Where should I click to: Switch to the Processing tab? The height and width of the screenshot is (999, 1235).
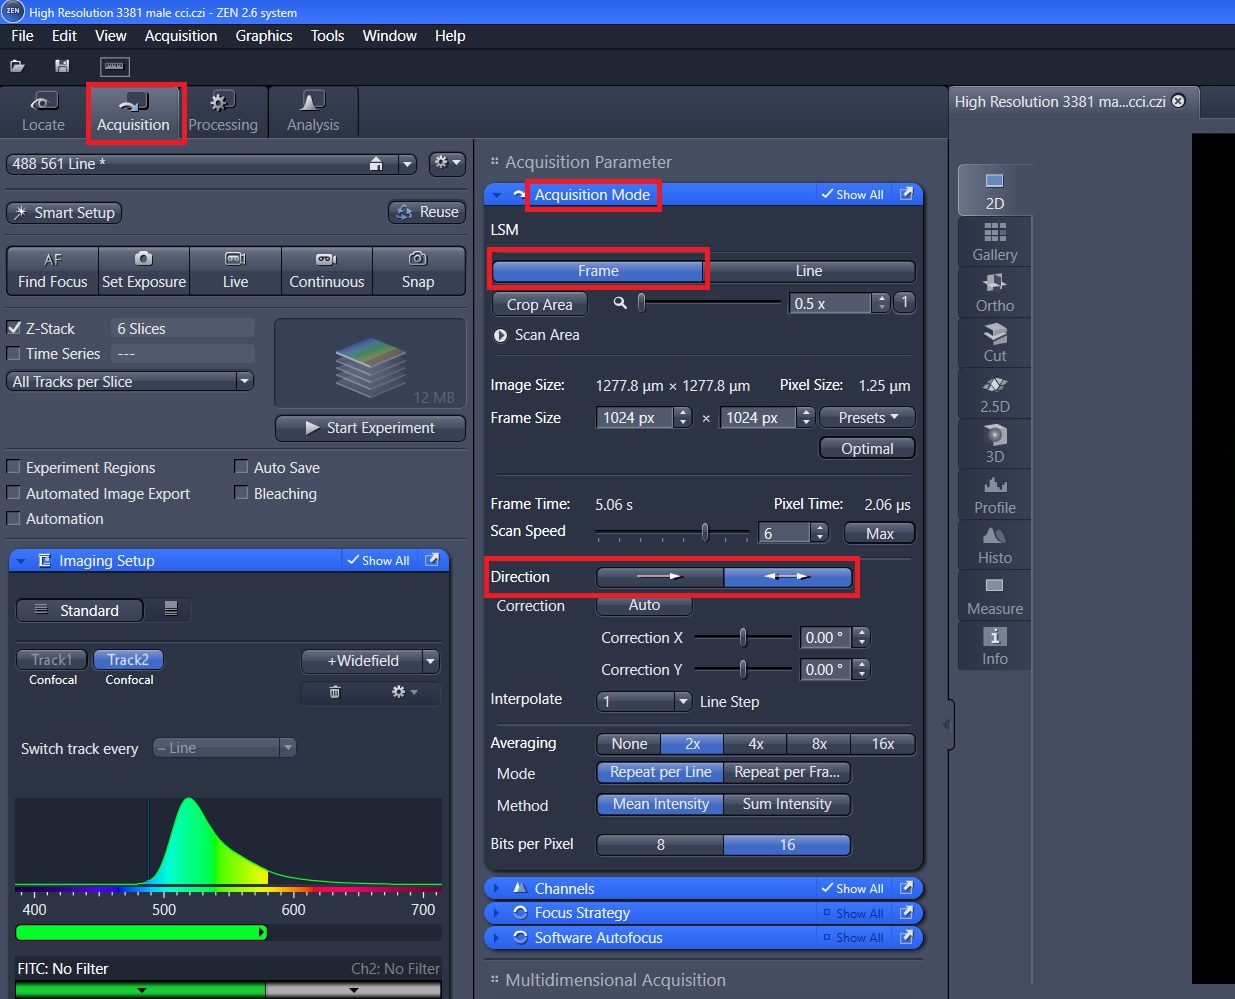pos(222,112)
